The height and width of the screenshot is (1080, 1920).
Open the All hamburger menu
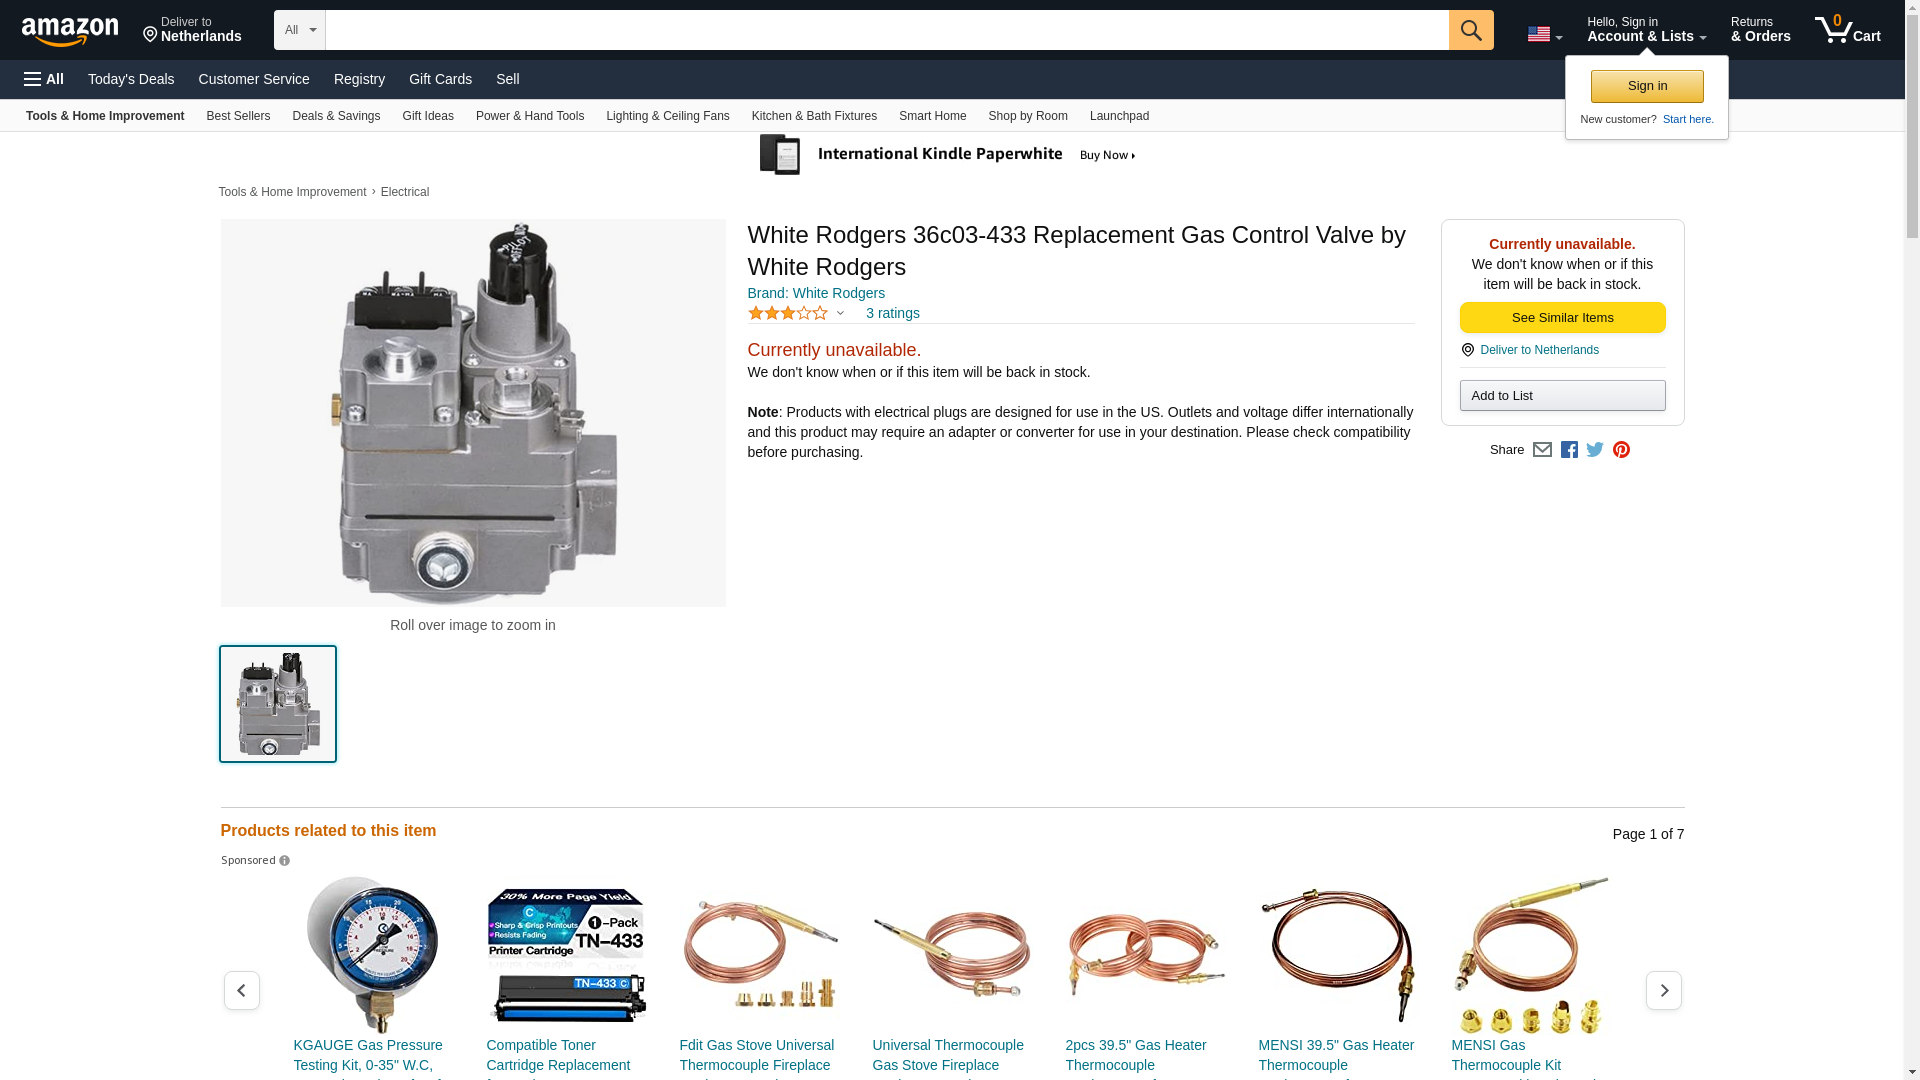click(x=44, y=79)
